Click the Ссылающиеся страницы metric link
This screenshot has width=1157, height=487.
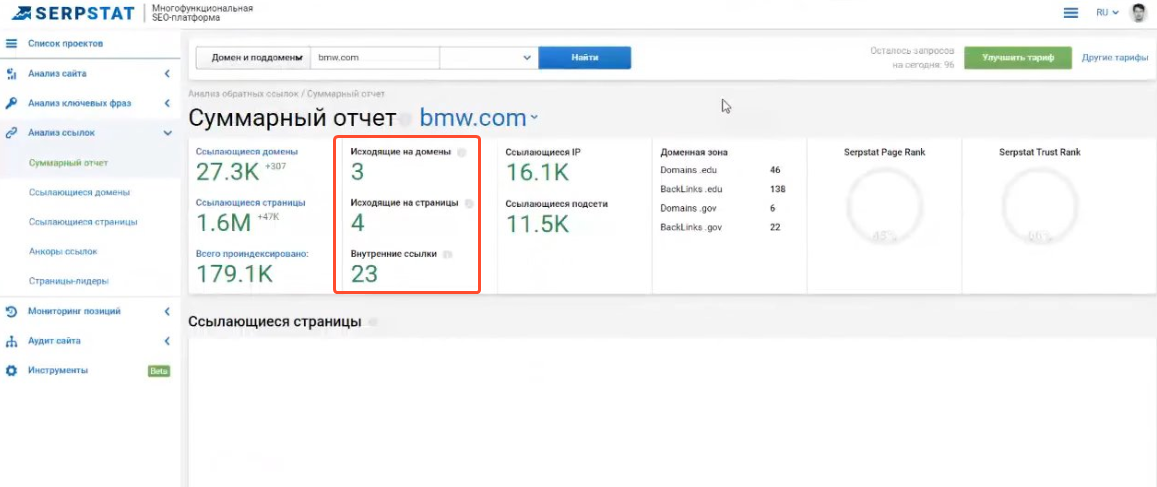click(x=250, y=202)
